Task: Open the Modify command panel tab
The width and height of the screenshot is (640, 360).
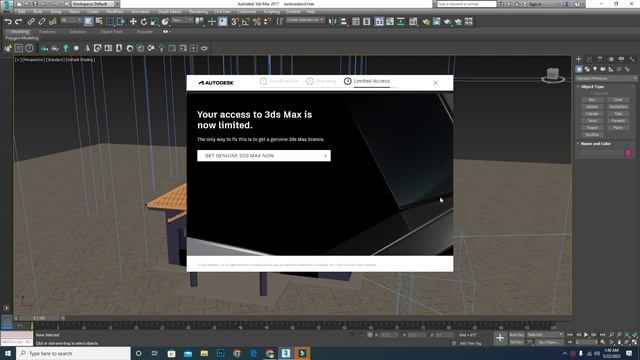Action: [x=589, y=60]
